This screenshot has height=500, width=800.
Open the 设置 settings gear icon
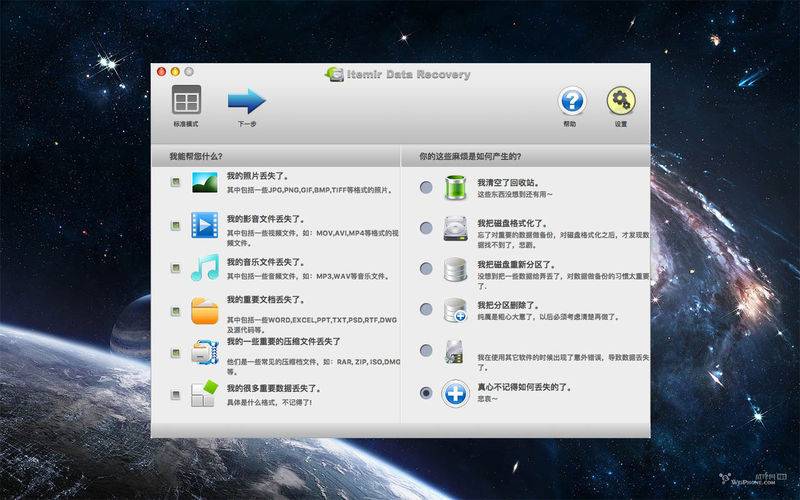coord(621,101)
